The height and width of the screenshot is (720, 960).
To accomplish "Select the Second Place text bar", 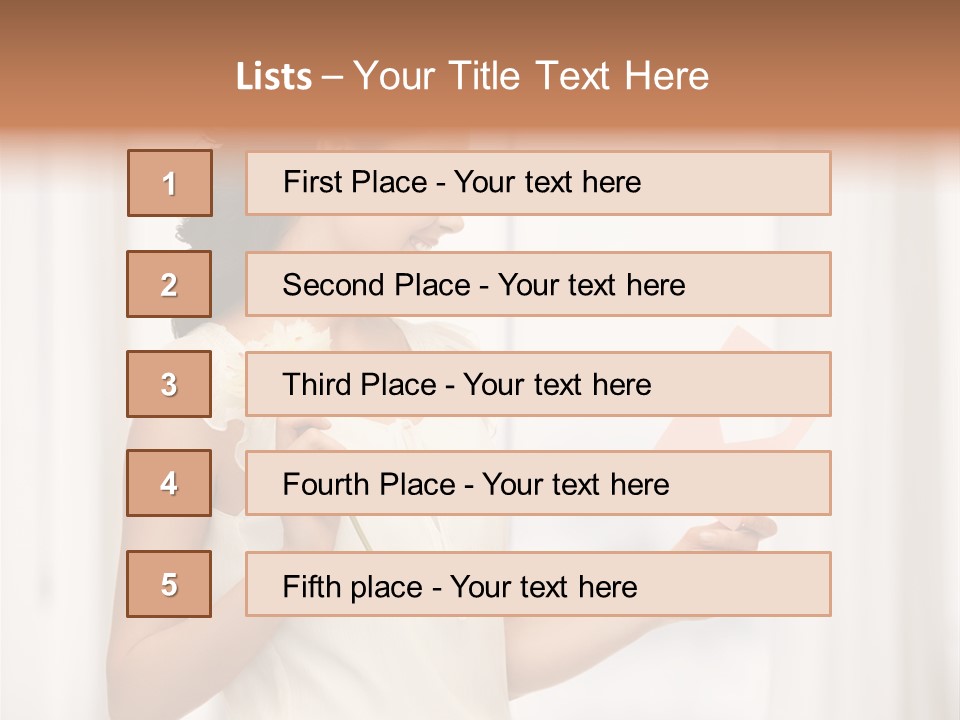I will coord(538,284).
